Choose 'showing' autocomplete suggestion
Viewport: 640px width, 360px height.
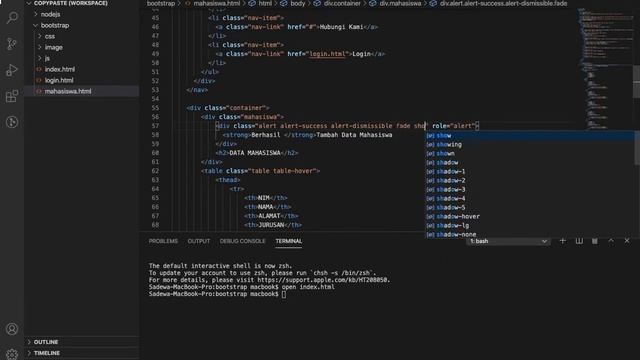pyautogui.click(x=530, y=144)
